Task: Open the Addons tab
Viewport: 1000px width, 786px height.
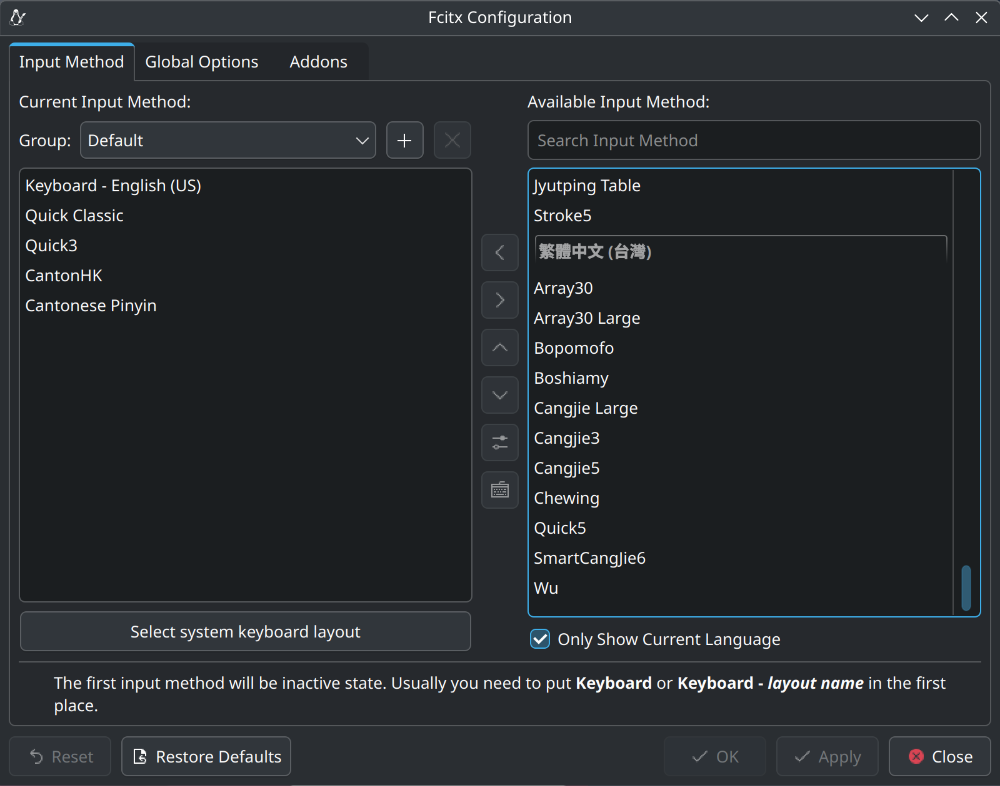Action: (318, 62)
